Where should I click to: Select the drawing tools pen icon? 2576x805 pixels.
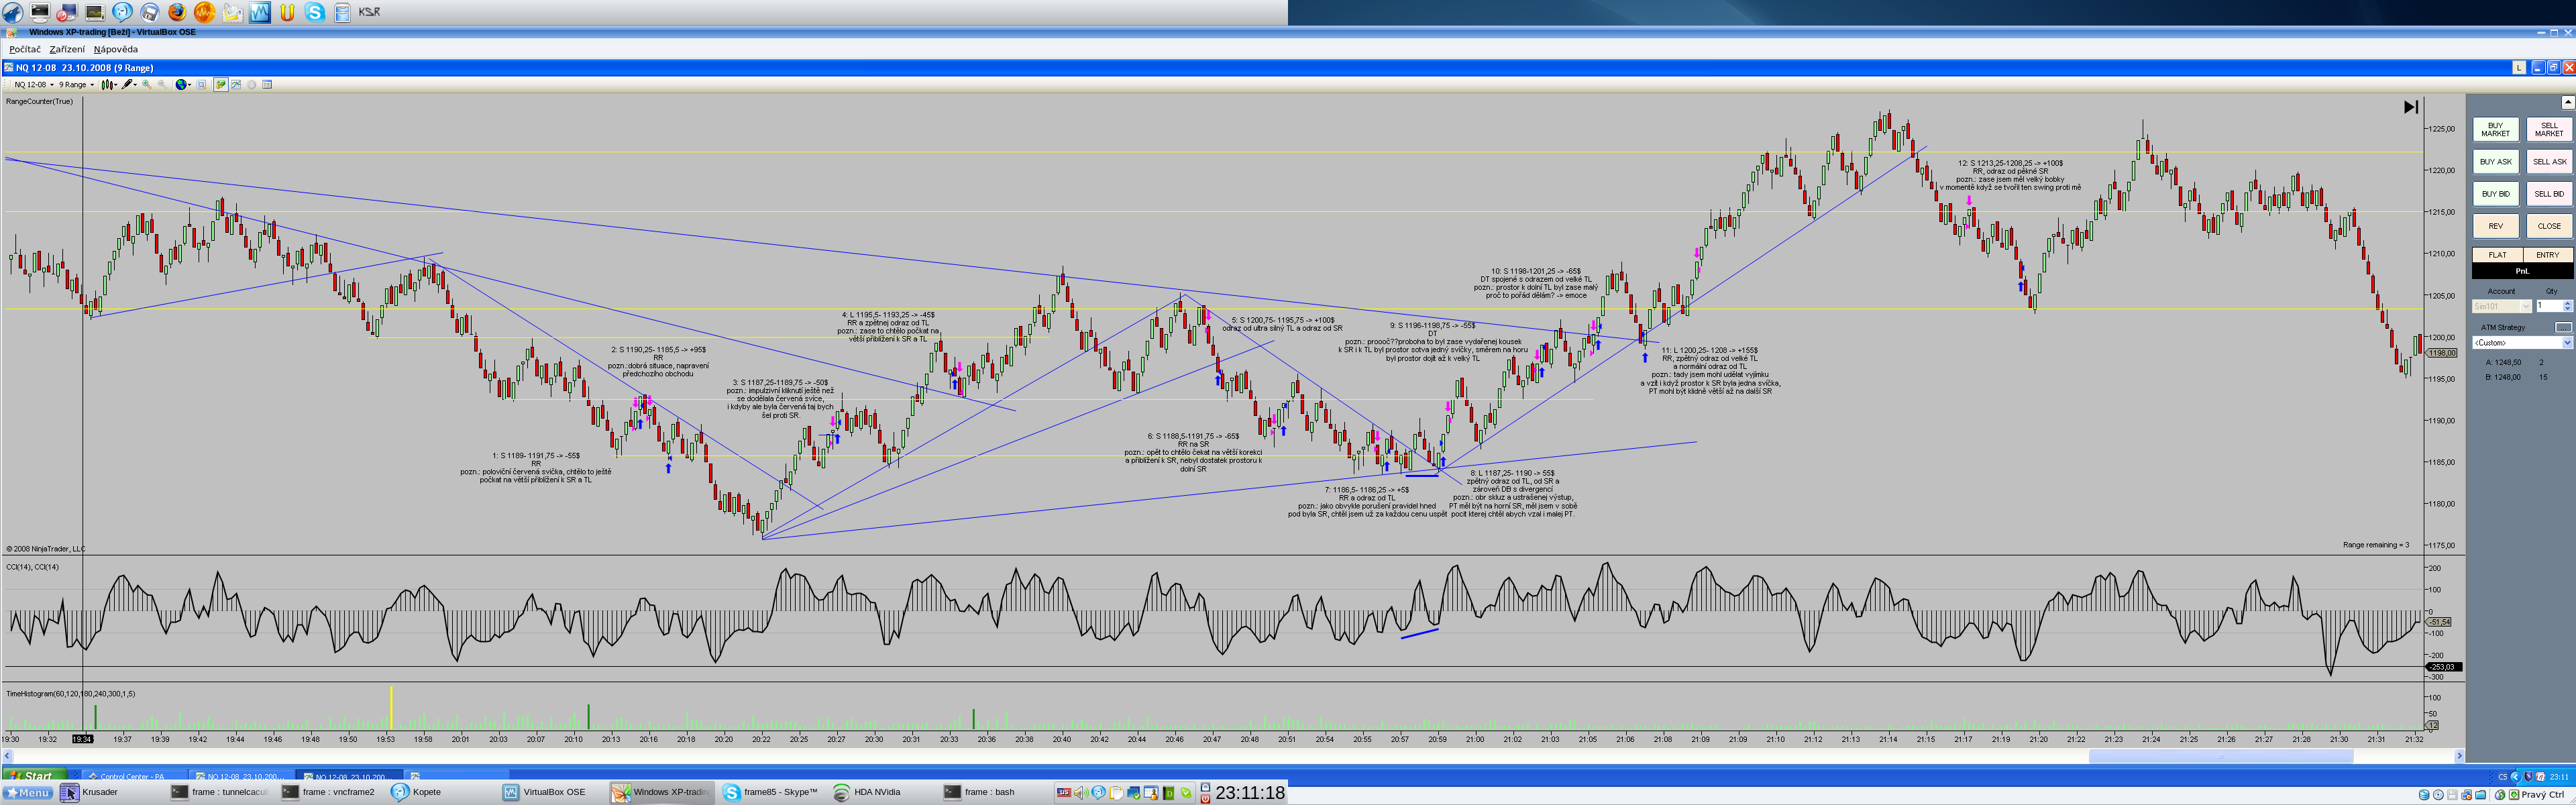click(x=127, y=85)
